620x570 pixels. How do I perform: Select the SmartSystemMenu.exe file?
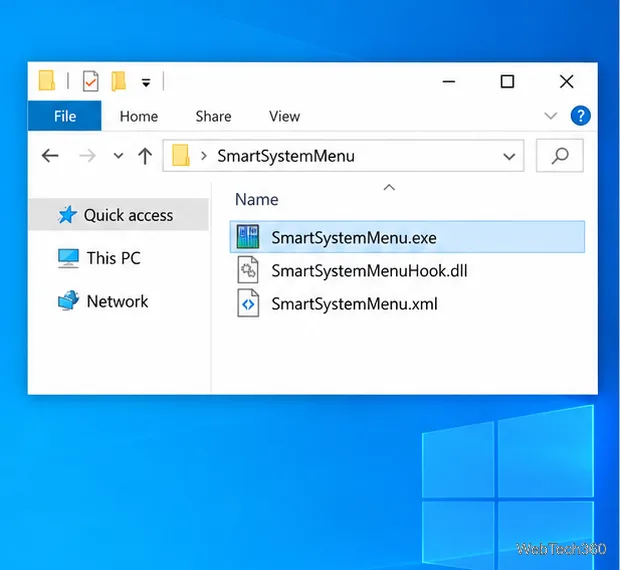coord(407,237)
